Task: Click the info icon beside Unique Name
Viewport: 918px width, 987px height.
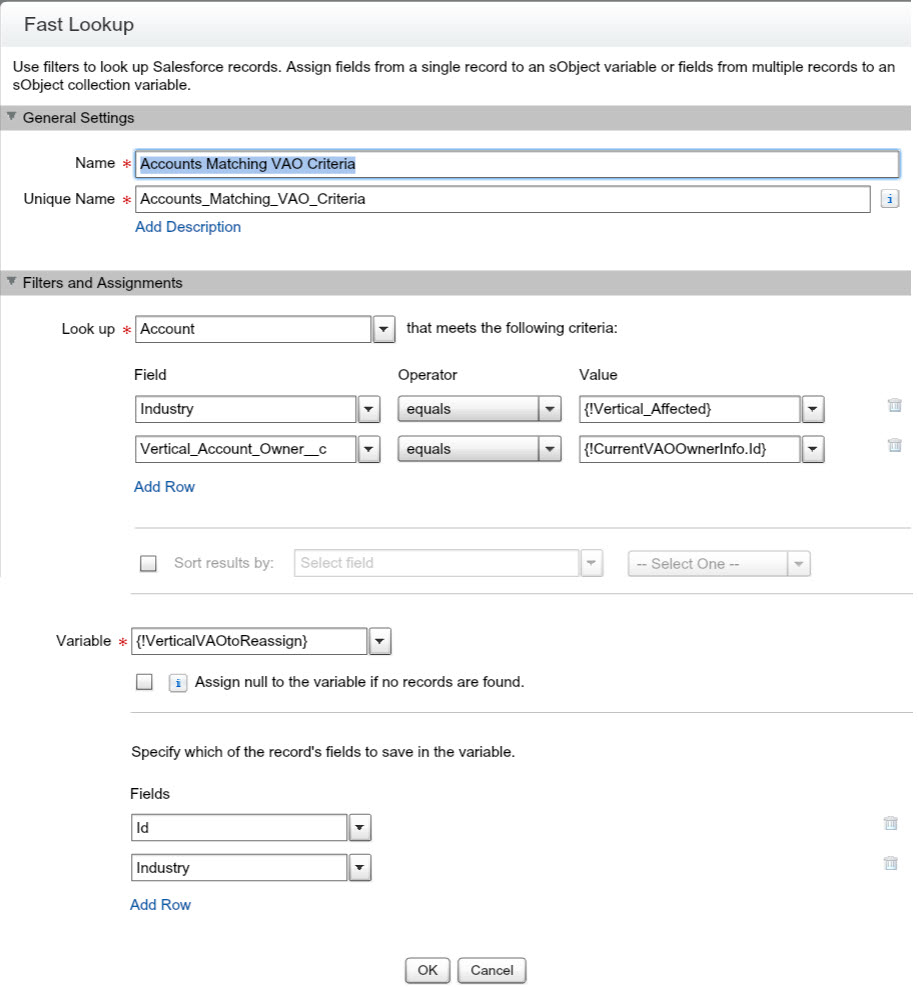Action: point(889,199)
